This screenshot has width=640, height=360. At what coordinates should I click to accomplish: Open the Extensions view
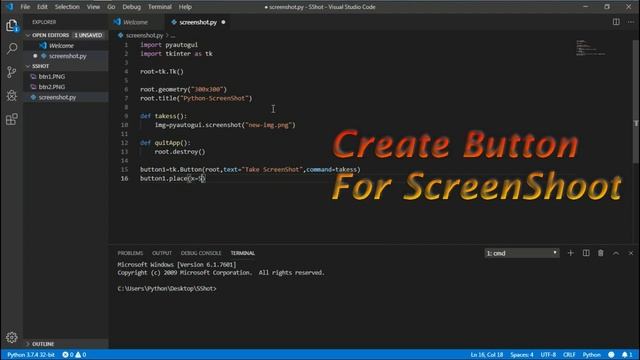(x=12, y=119)
